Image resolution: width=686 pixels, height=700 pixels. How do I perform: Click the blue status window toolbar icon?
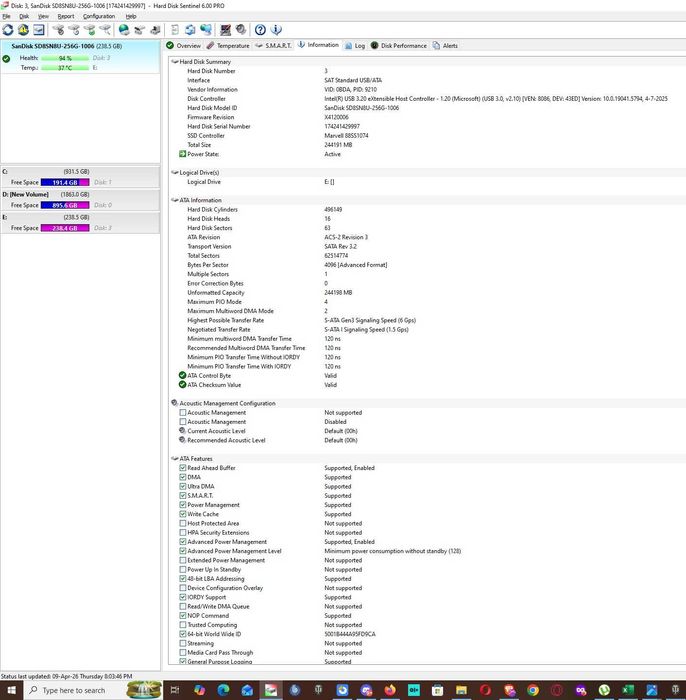click(39, 30)
